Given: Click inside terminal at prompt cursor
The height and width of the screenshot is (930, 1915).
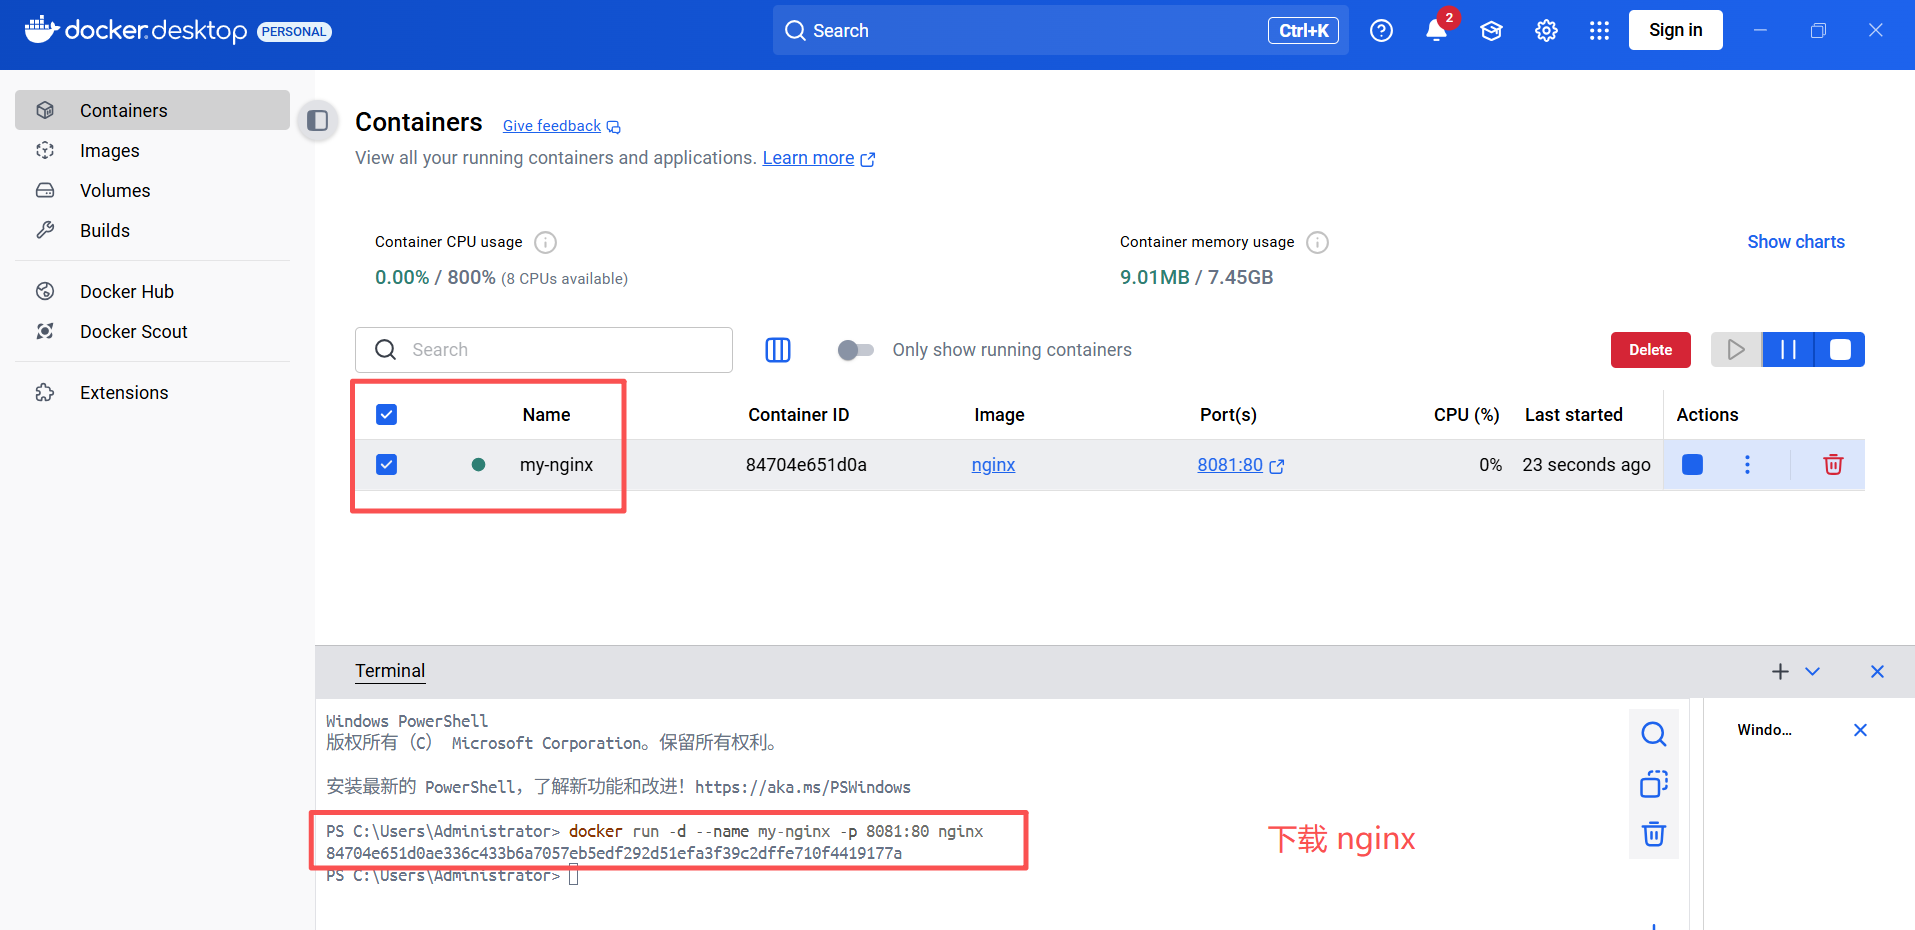Looking at the screenshot, I should click(x=574, y=876).
